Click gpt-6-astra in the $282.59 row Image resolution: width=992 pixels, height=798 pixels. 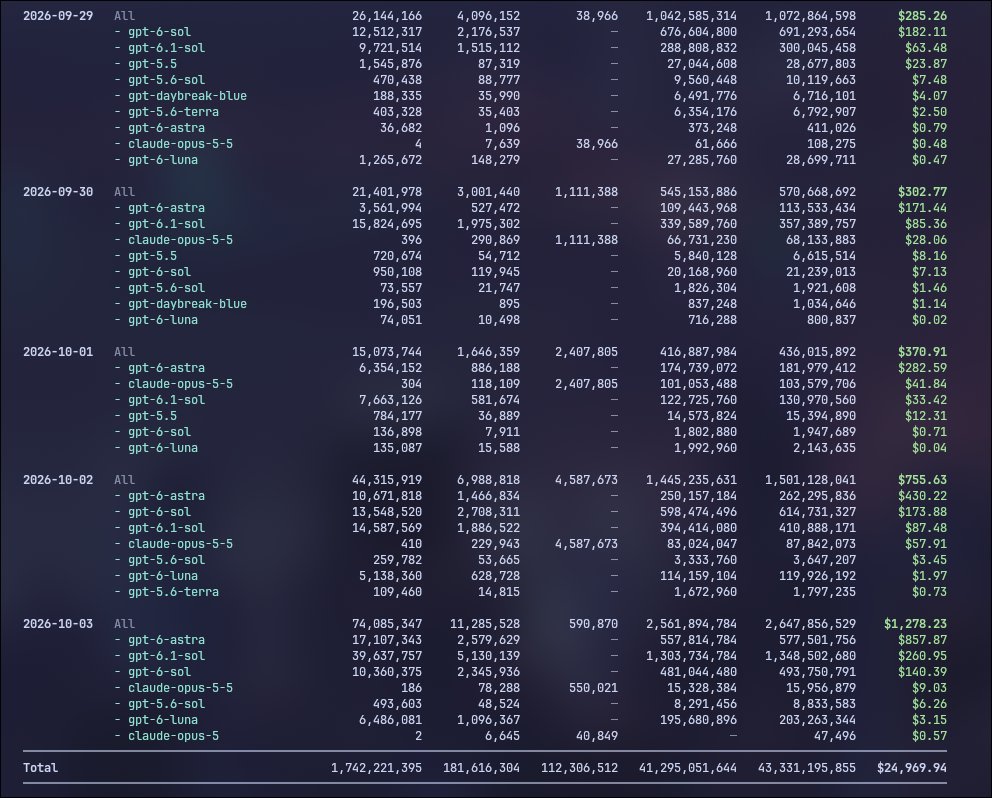(166, 368)
